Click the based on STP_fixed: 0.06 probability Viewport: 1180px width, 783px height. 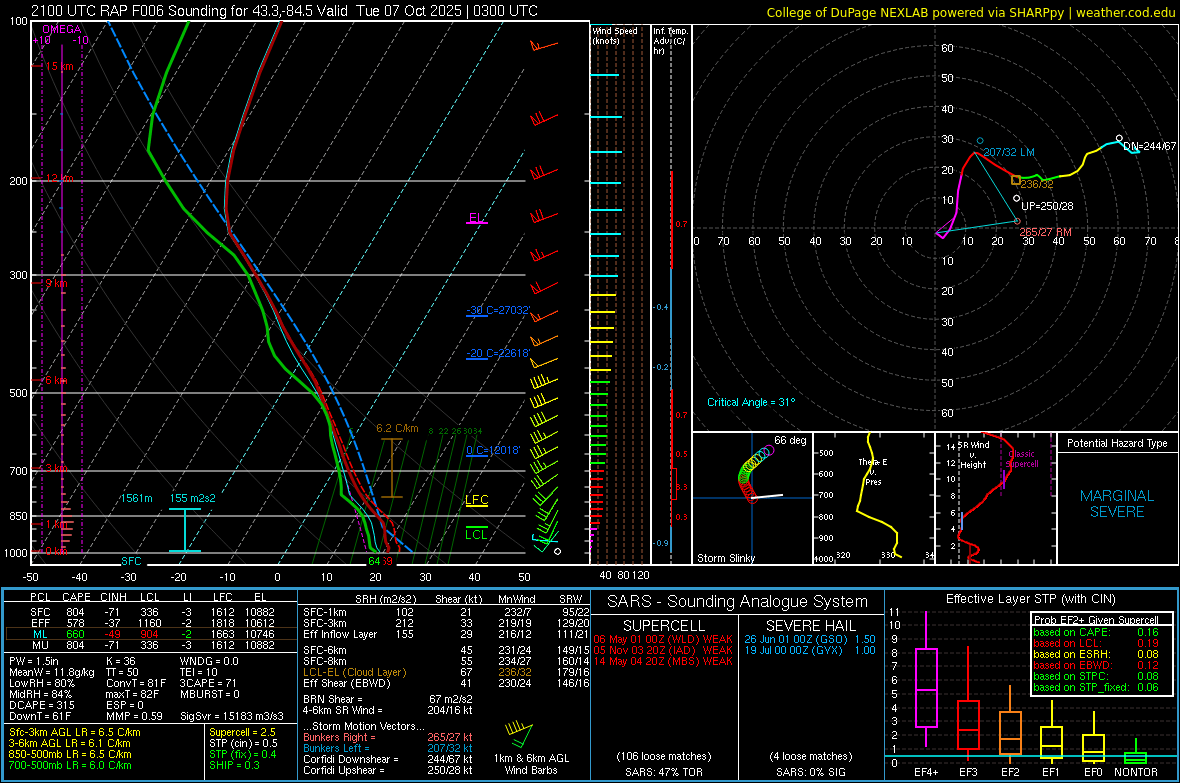pos(1096,687)
